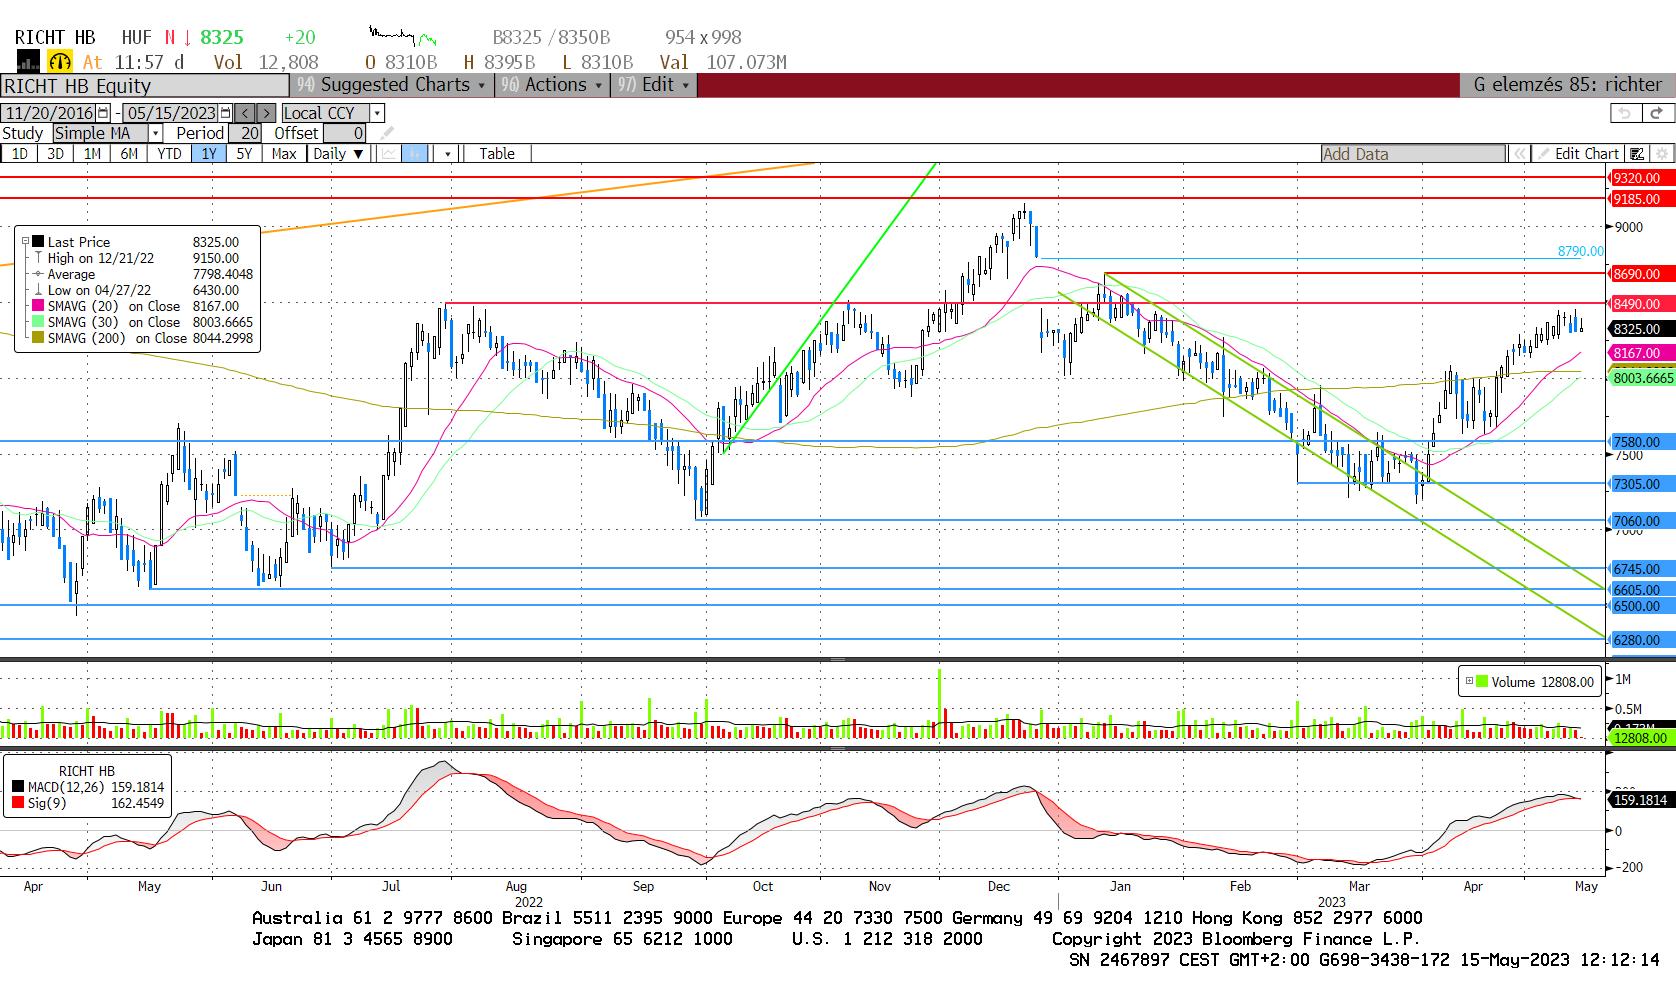Click the 159.1814 MACD axis label
1676x1003 pixels.
(x=1641, y=800)
